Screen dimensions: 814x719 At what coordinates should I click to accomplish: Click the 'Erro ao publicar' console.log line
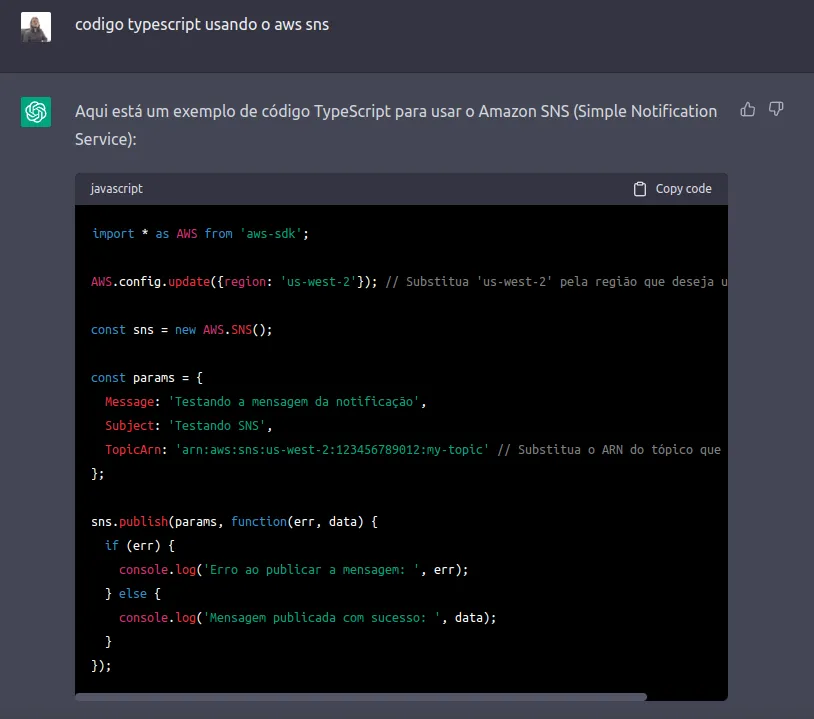293,570
